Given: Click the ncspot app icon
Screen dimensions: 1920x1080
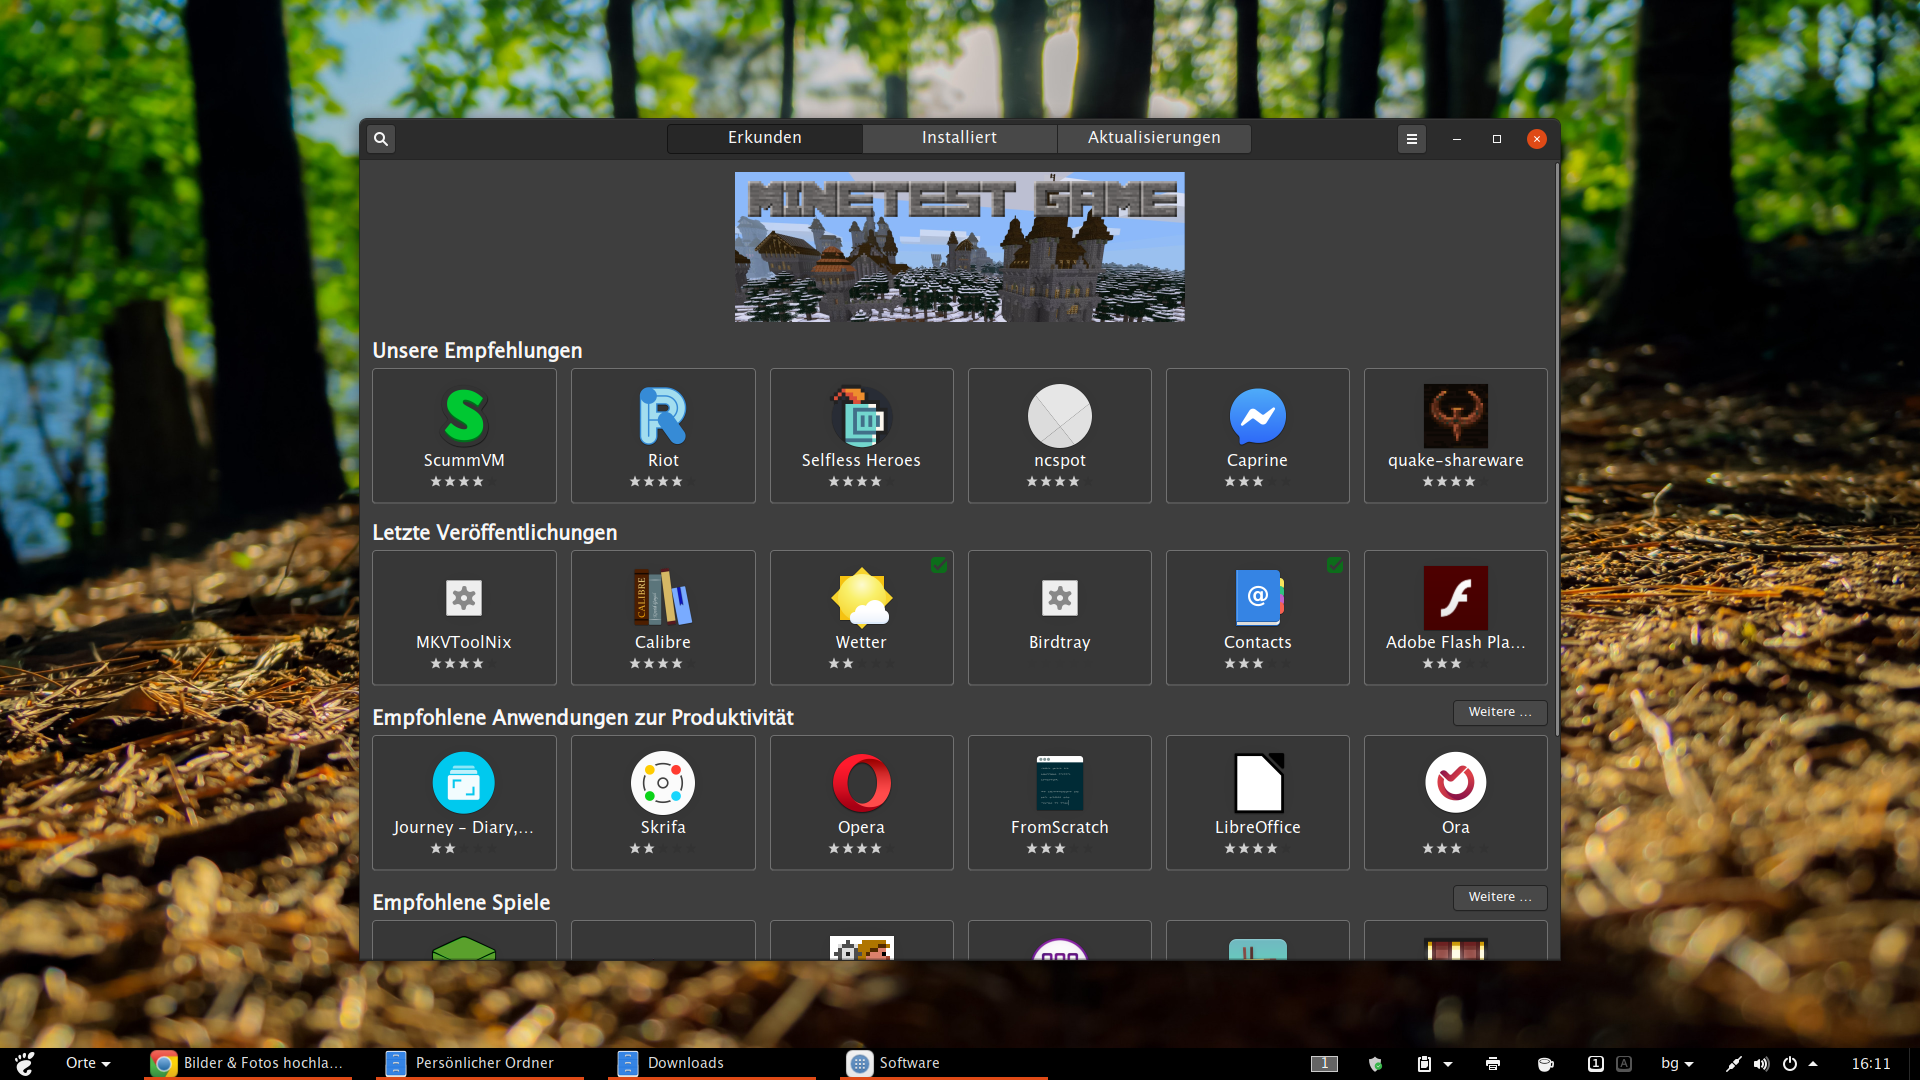Looking at the screenshot, I should click(x=1060, y=416).
